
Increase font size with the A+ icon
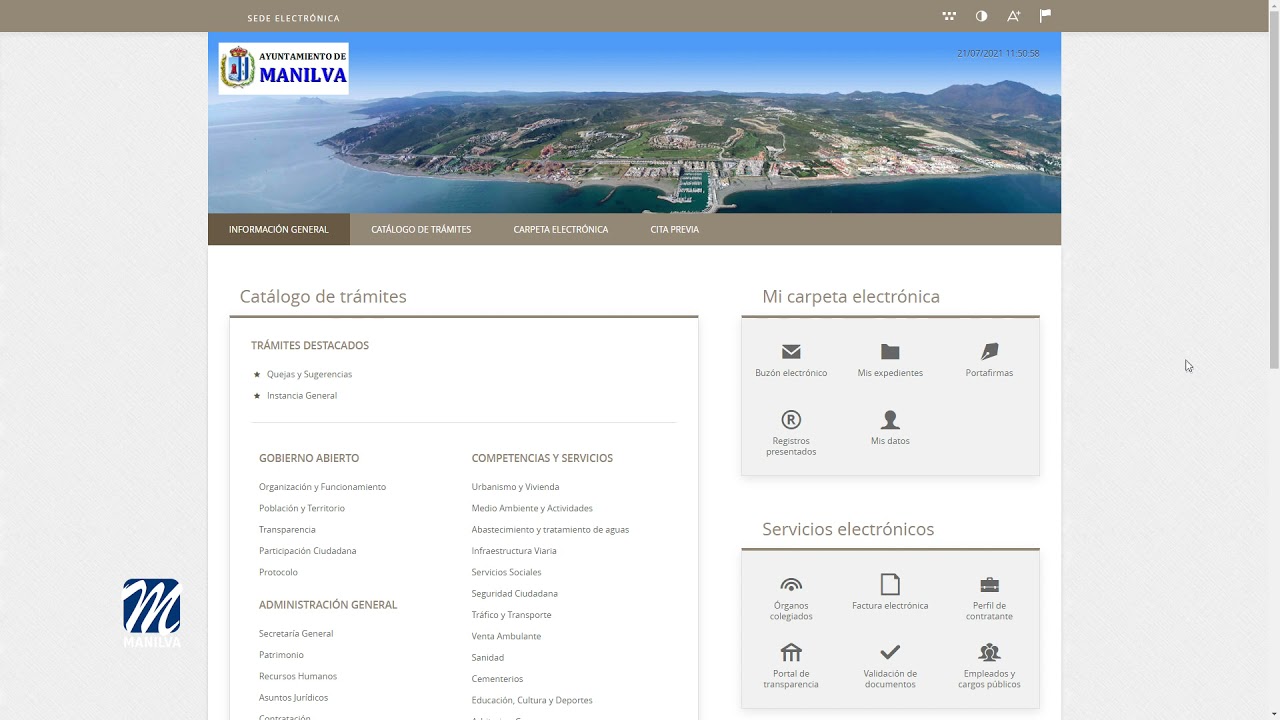tap(1013, 16)
